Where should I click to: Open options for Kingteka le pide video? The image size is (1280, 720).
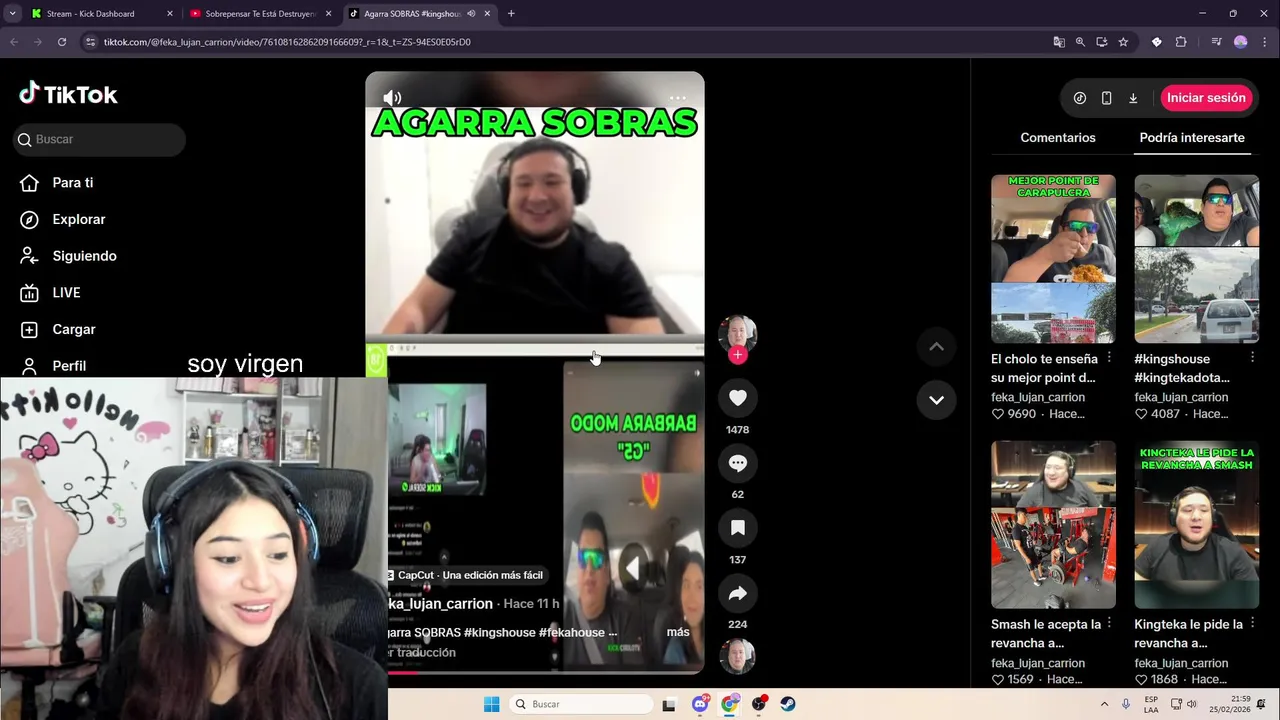(1252, 623)
